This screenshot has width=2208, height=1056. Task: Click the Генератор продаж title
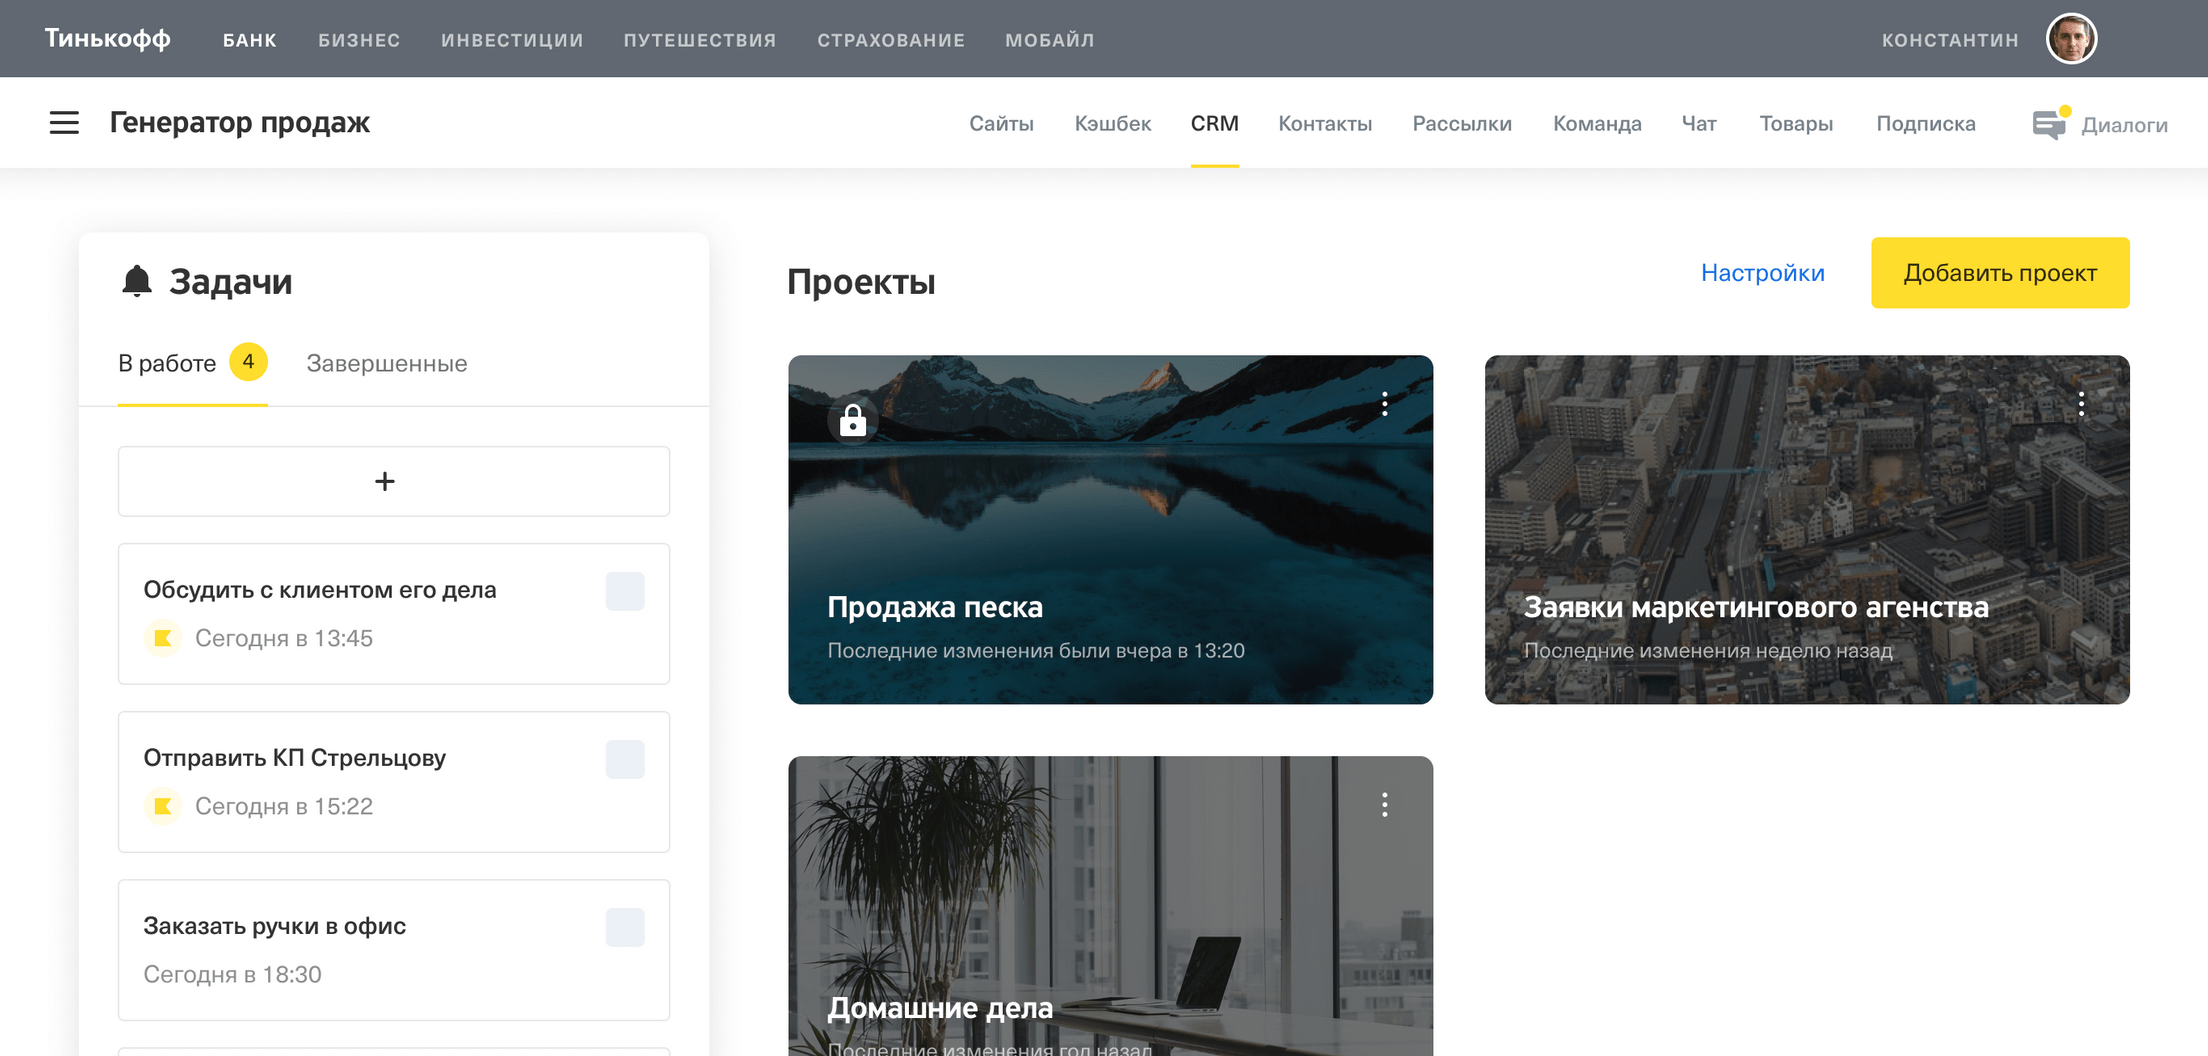pyautogui.click(x=240, y=122)
